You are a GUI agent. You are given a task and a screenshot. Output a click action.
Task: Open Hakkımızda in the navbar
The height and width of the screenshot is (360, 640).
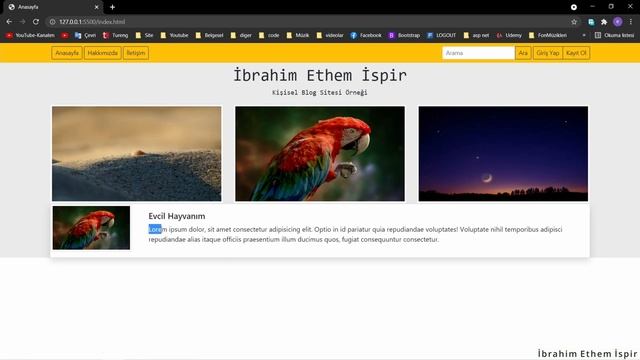tap(102, 53)
